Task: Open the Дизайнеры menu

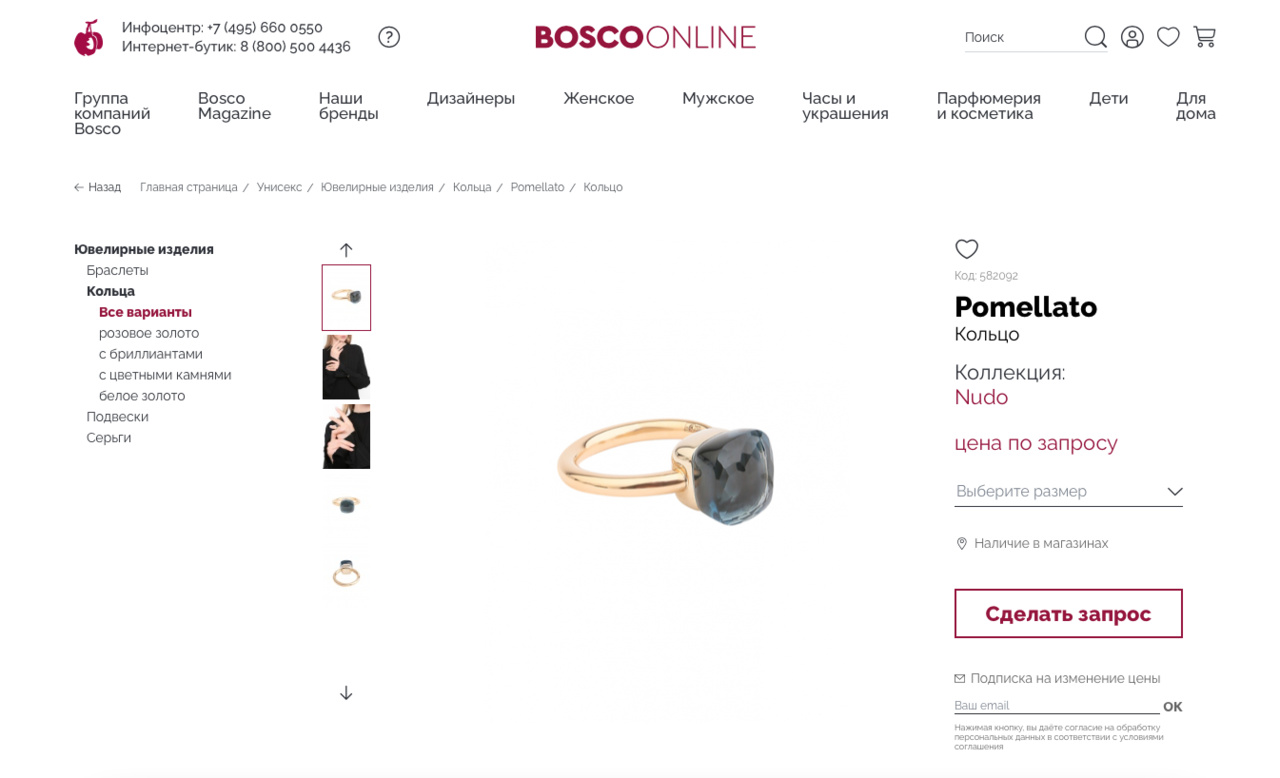Action: coord(470,98)
